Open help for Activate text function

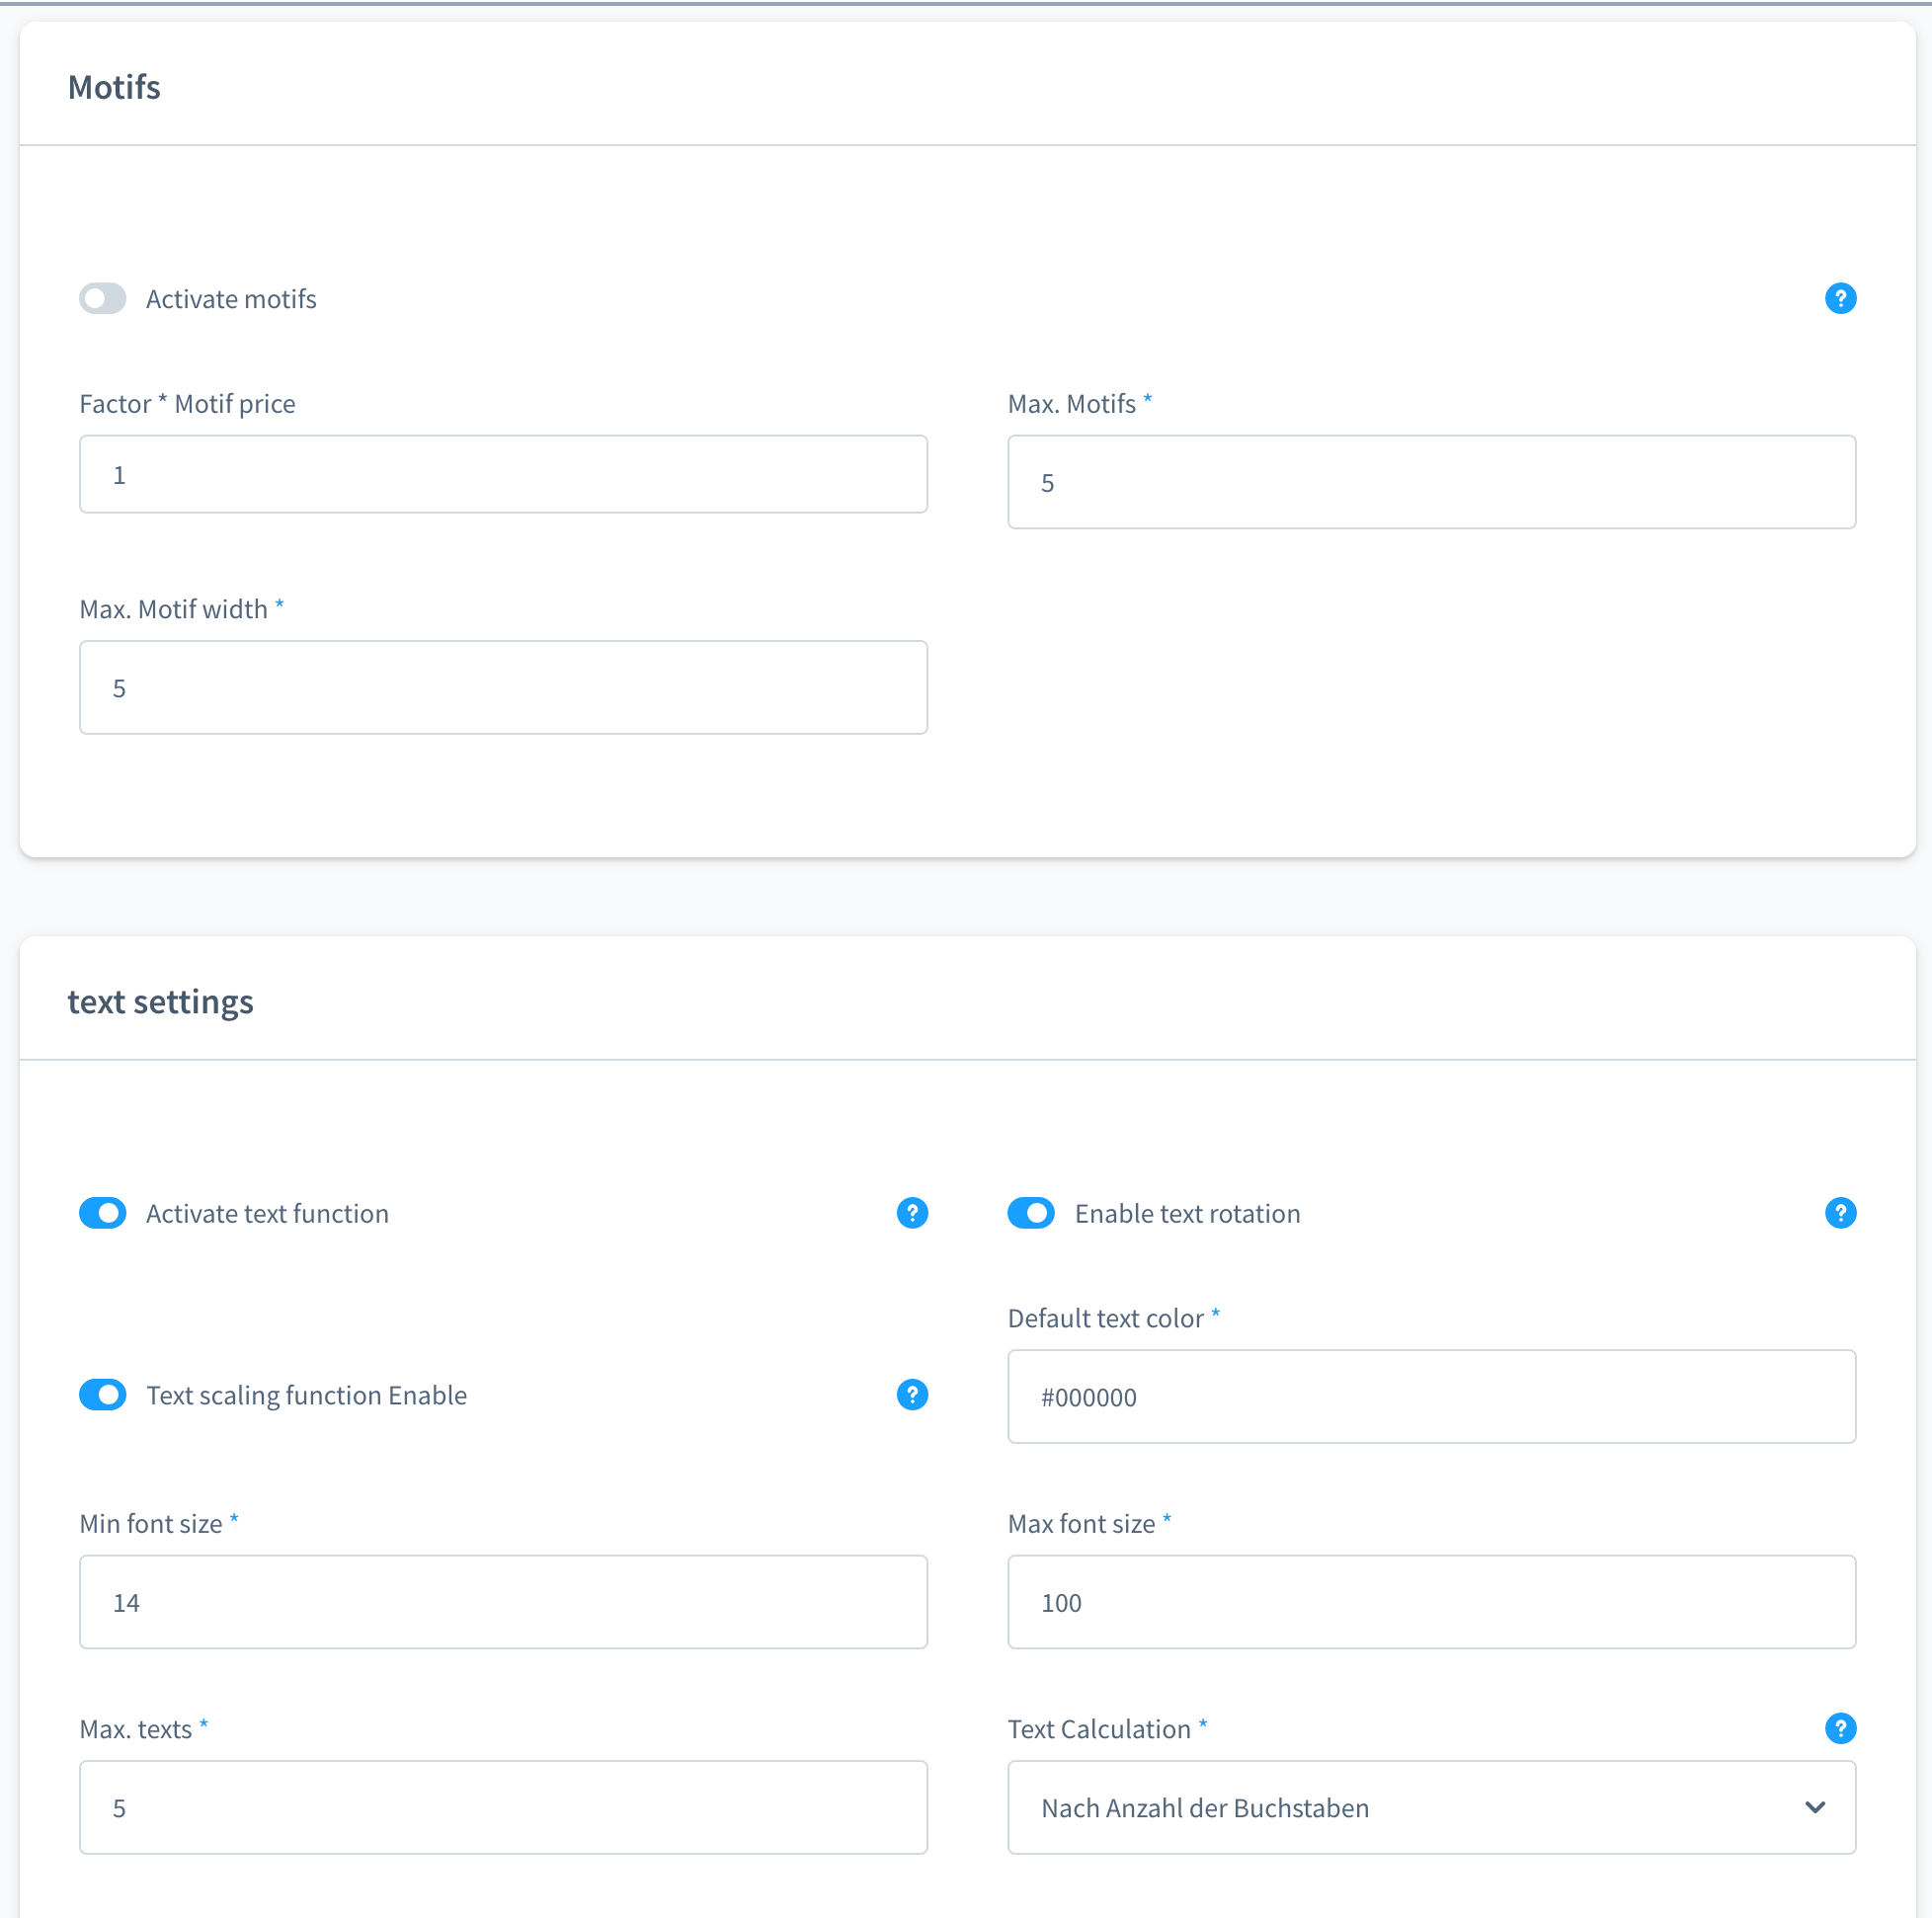(x=912, y=1213)
